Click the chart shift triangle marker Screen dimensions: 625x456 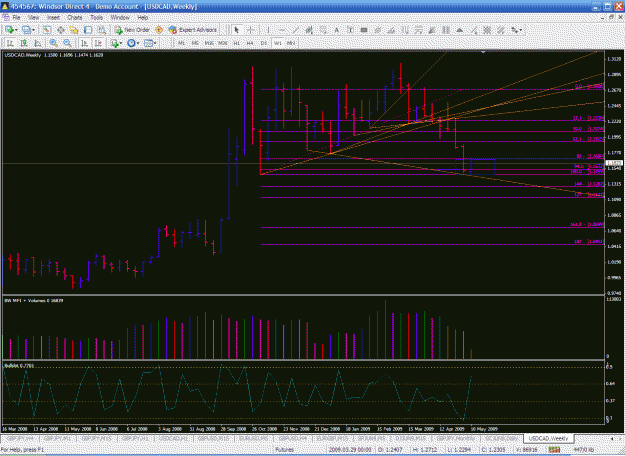pyautogui.click(x=483, y=52)
